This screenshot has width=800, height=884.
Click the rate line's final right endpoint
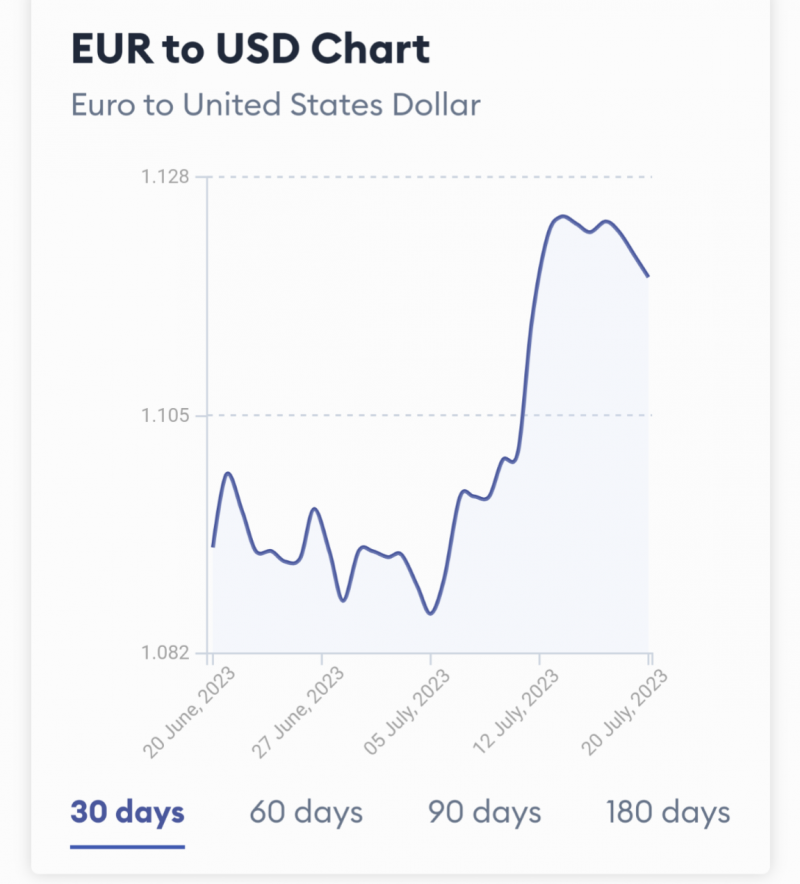click(649, 276)
